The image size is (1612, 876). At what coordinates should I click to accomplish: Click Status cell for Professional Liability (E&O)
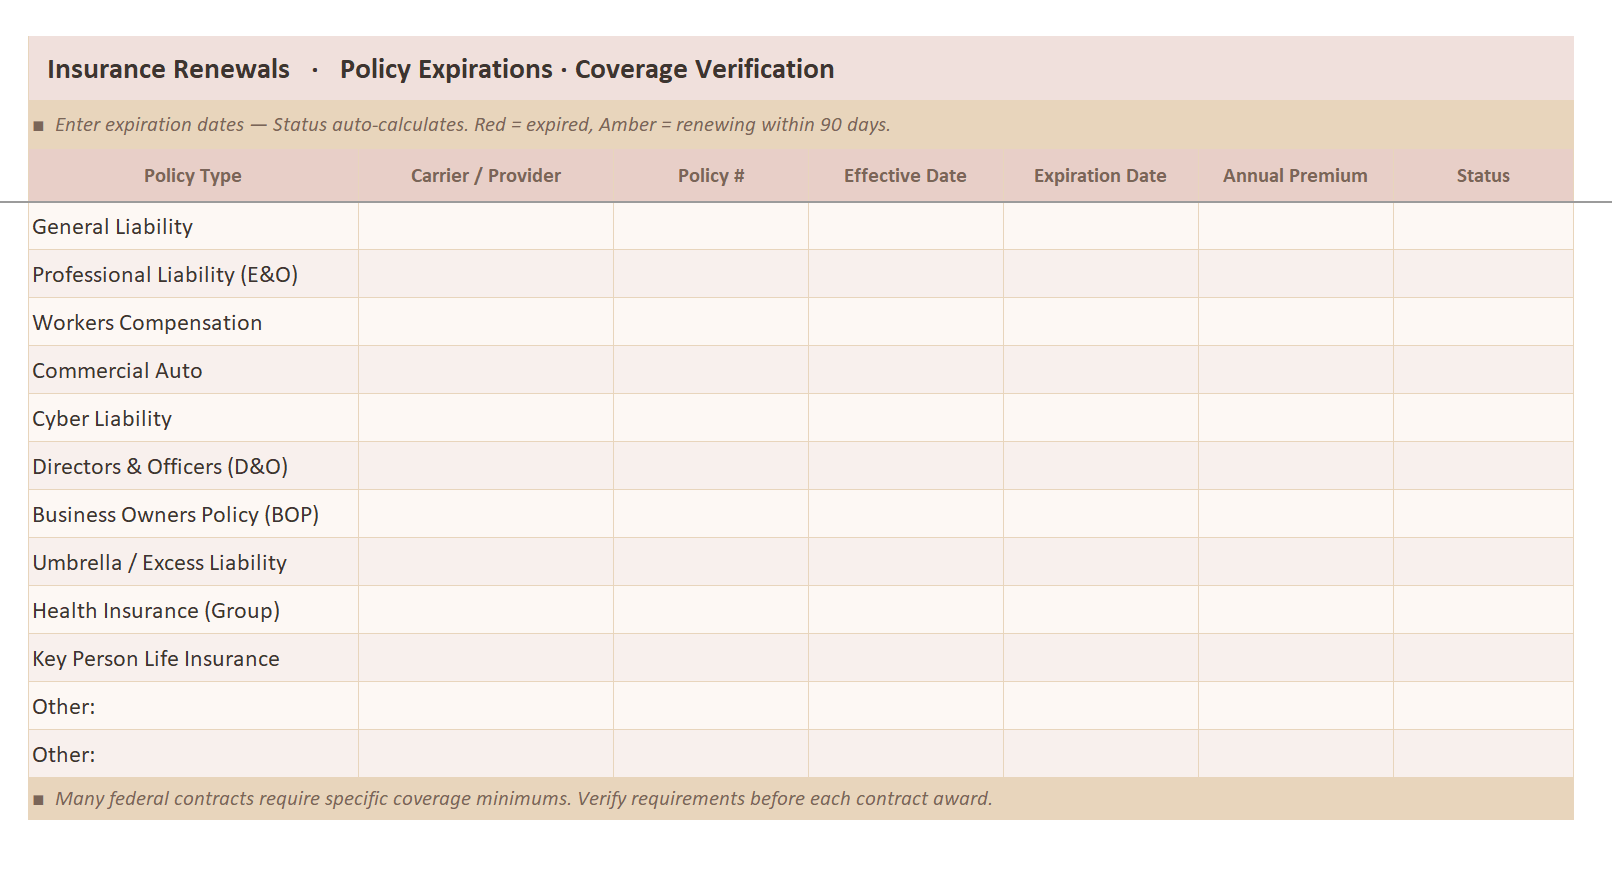[1483, 274]
